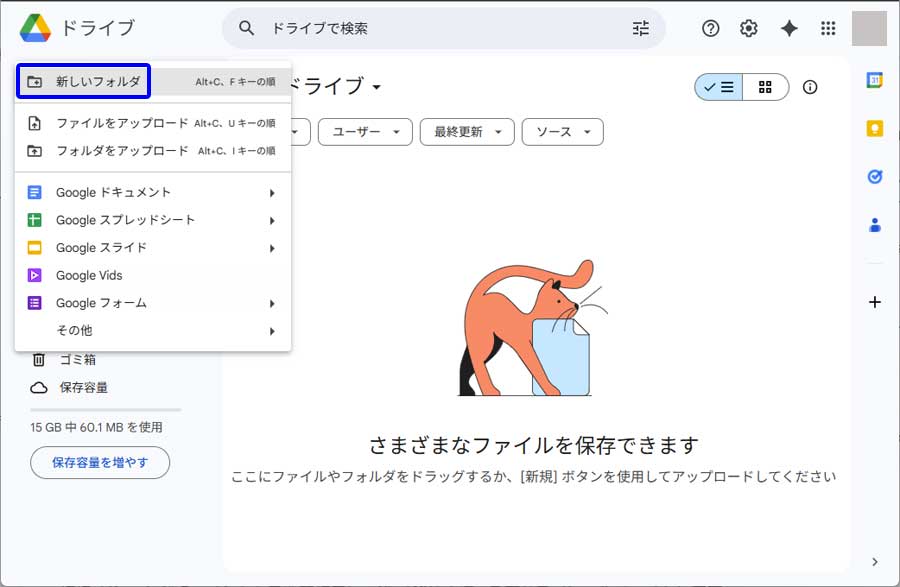
Task: Click the storage usage progress bar
Action: click(x=106, y=410)
